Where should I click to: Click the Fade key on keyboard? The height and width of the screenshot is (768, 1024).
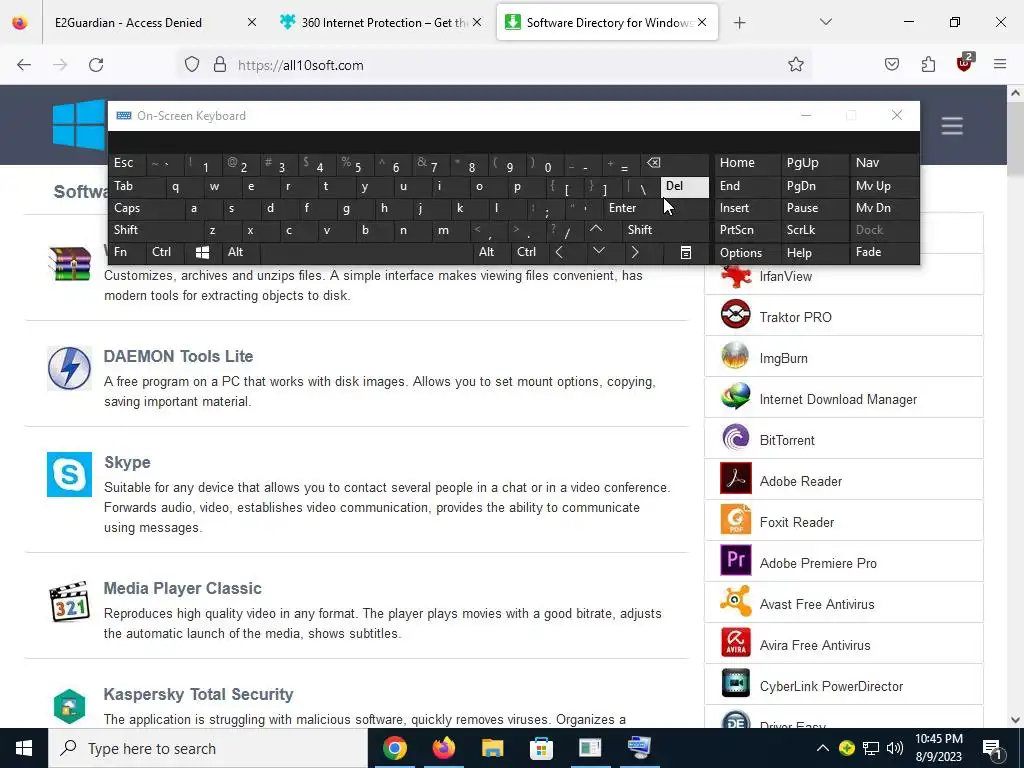coord(884,252)
